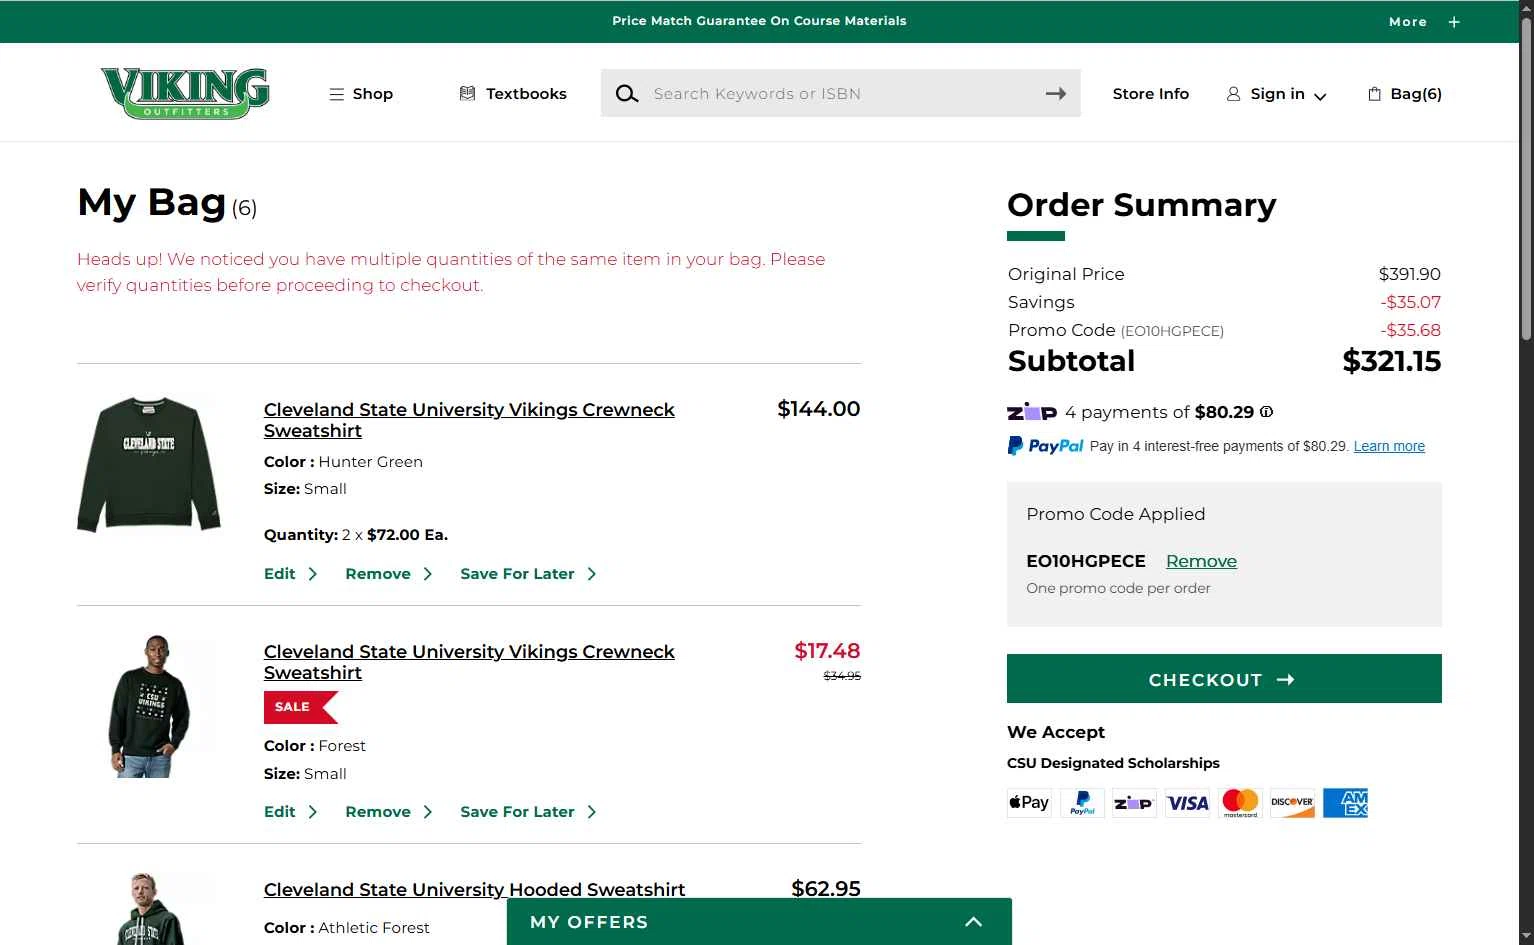Click Save For Later chevron, Forest item
1534x945 pixels.
coord(592,812)
